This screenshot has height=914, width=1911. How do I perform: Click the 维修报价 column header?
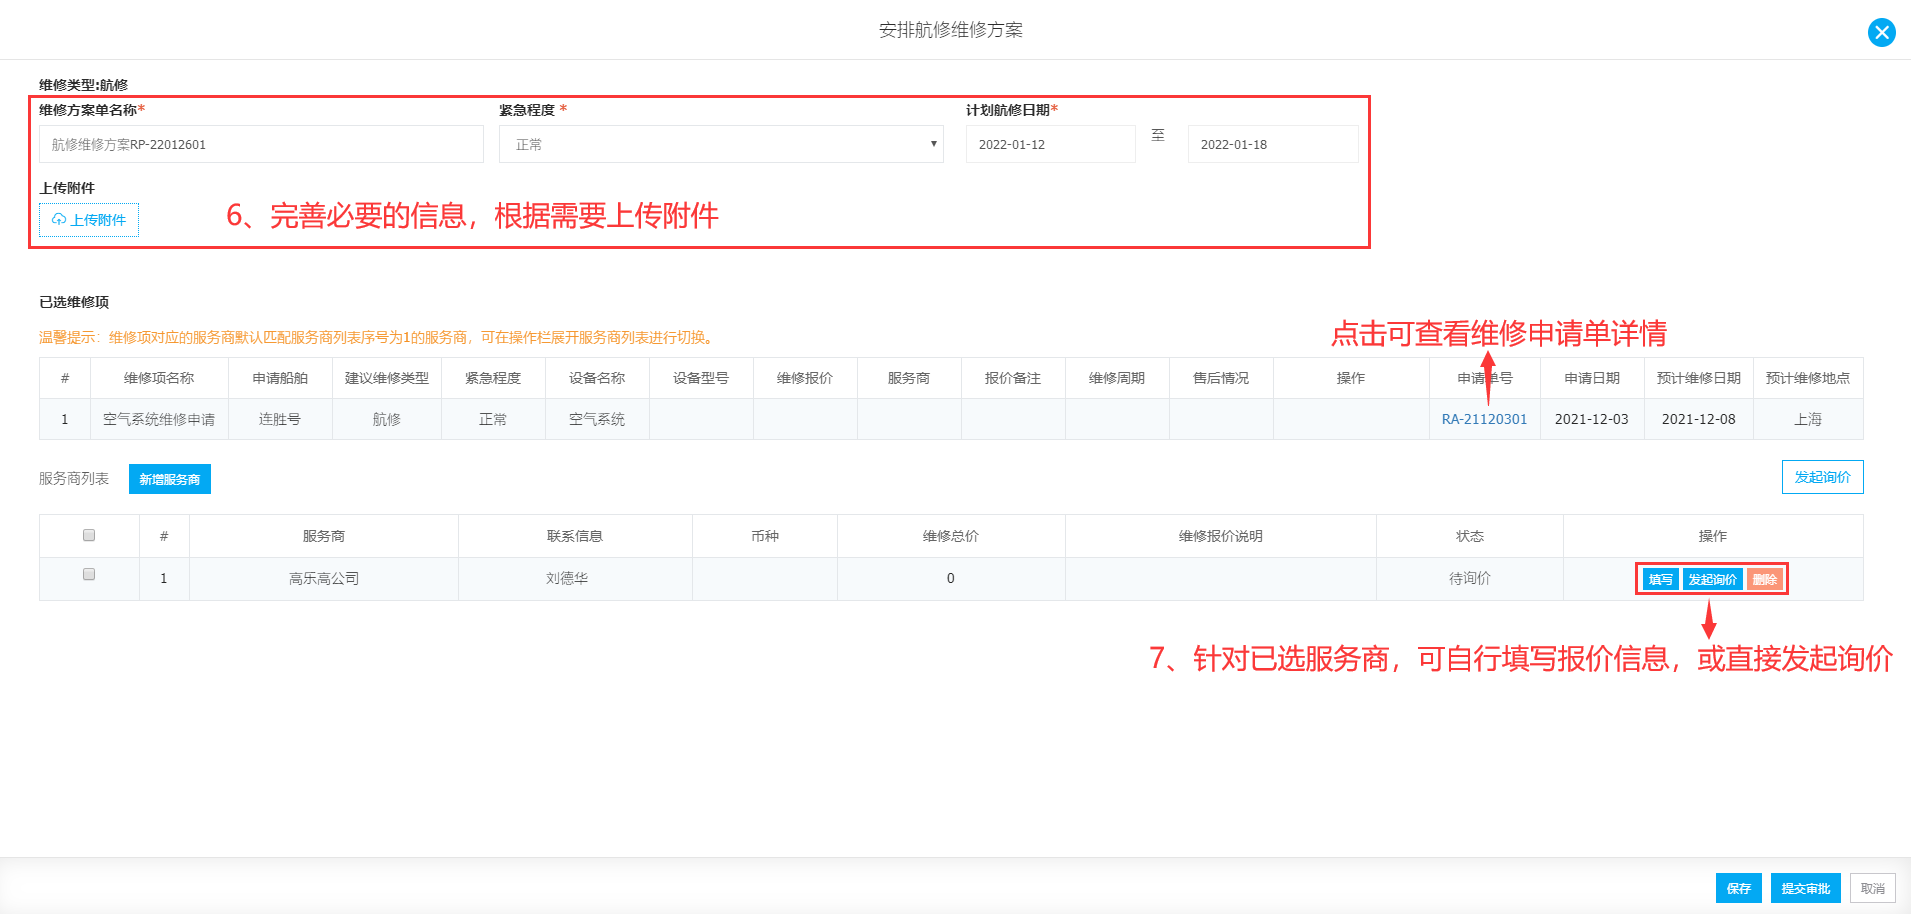click(x=805, y=378)
